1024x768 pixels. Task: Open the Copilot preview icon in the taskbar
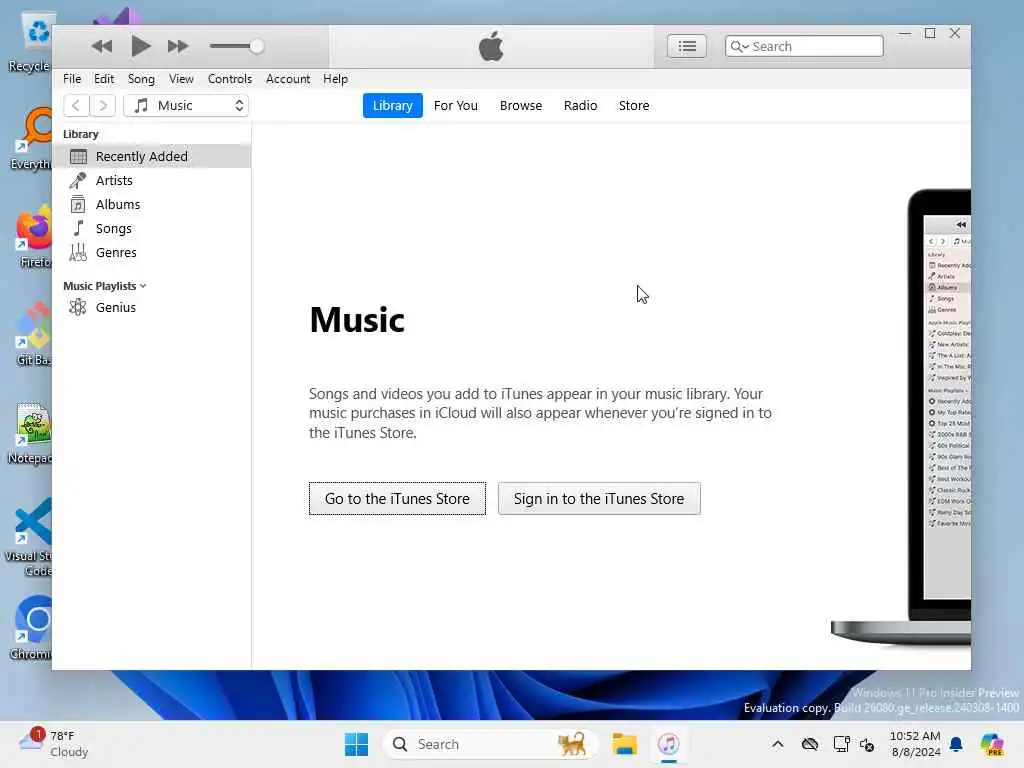[x=992, y=744]
